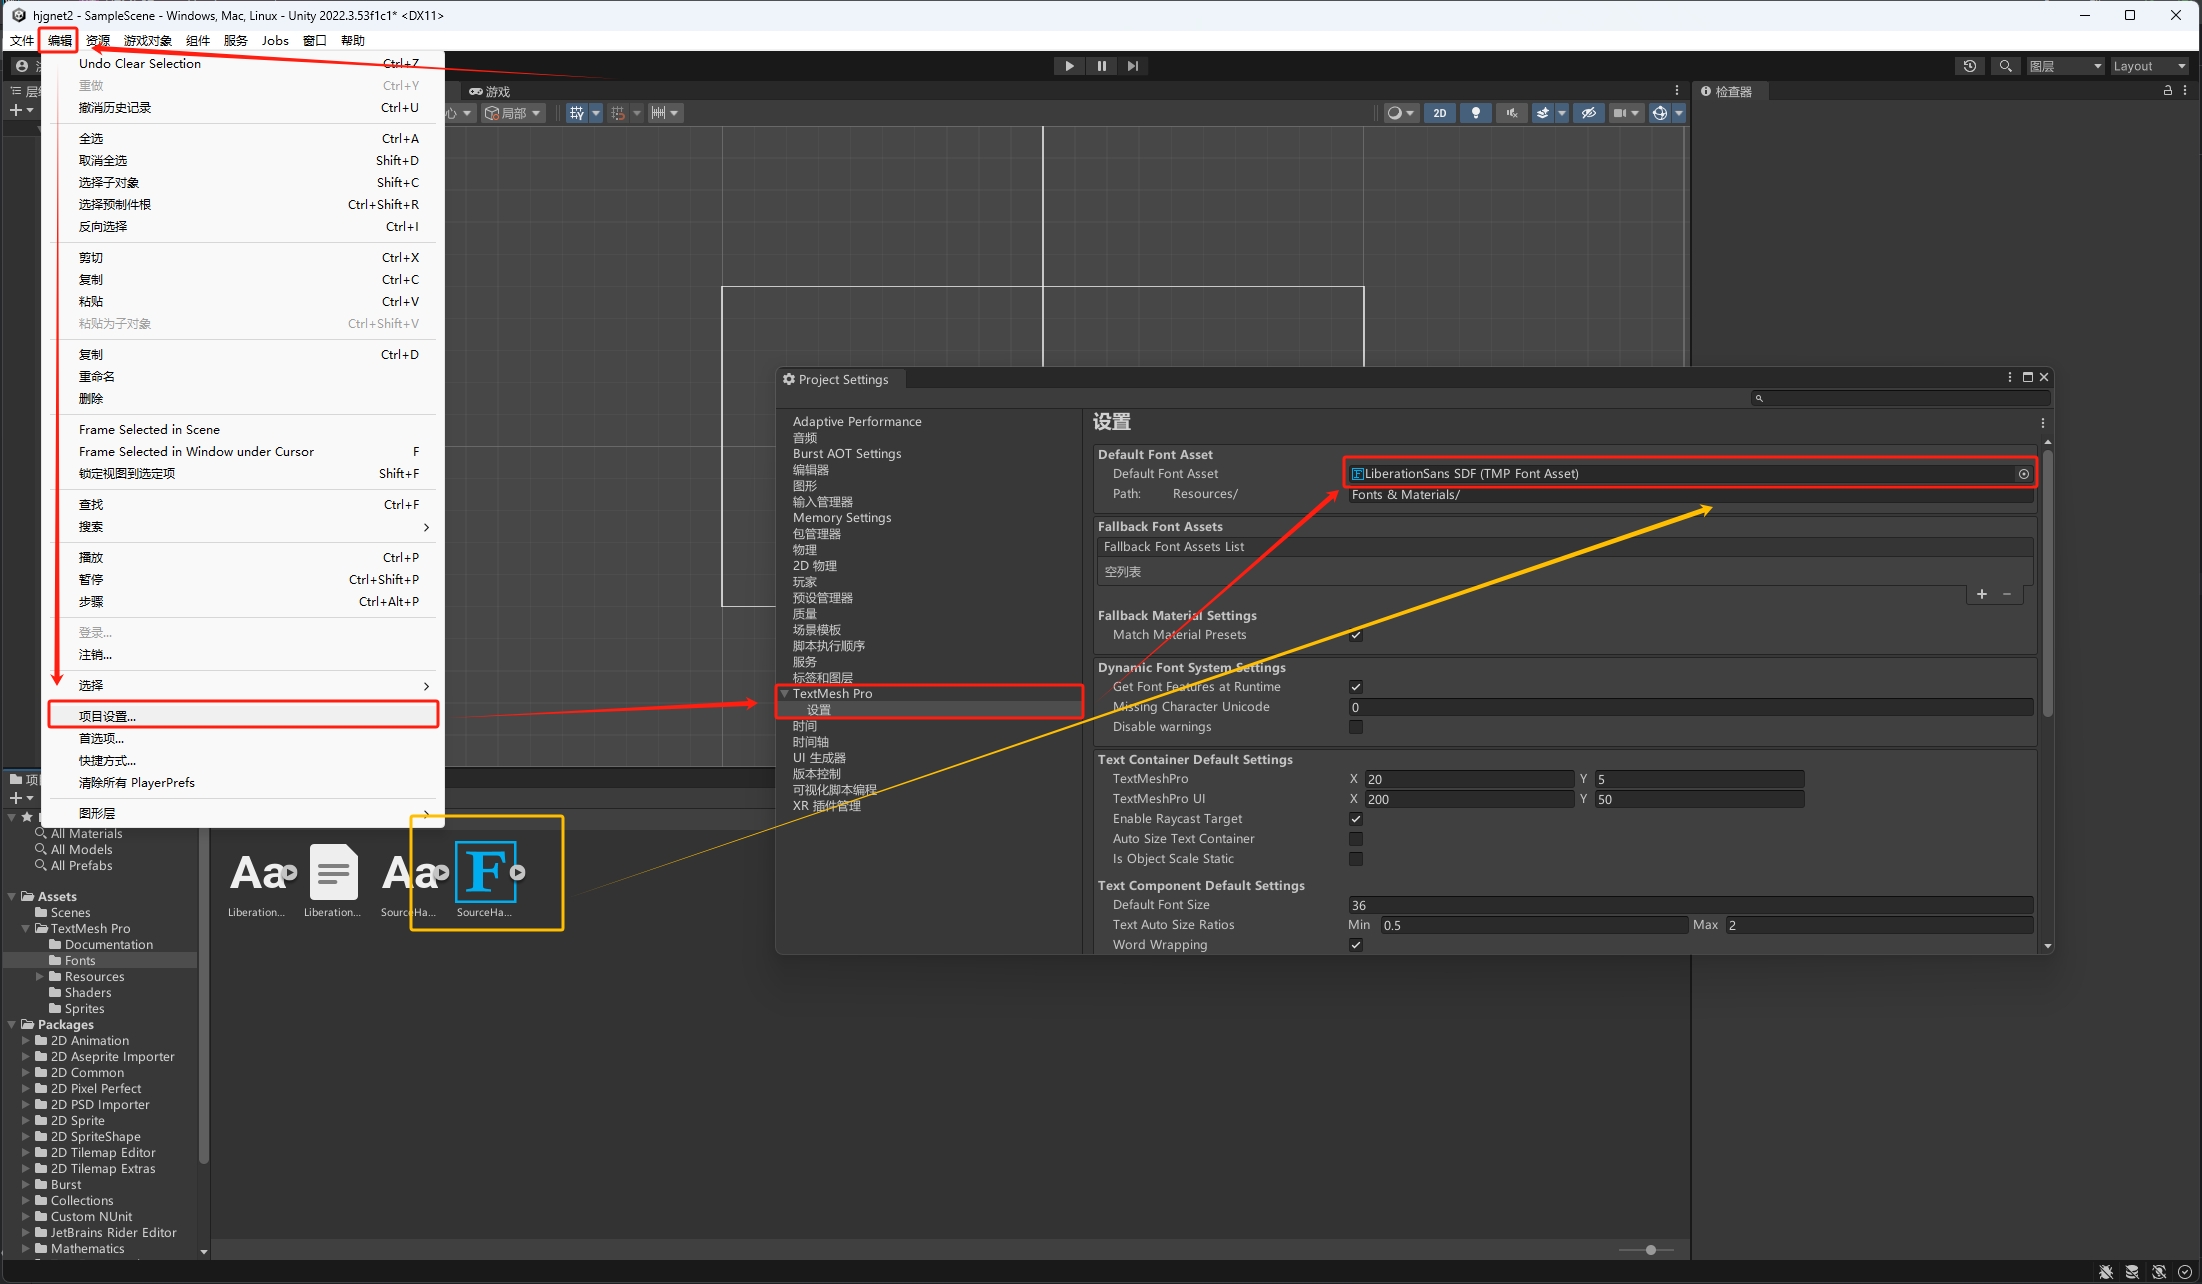Open the Layout dropdown
Viewport: 2202px width, 1284px height.
pos(2150,66)
